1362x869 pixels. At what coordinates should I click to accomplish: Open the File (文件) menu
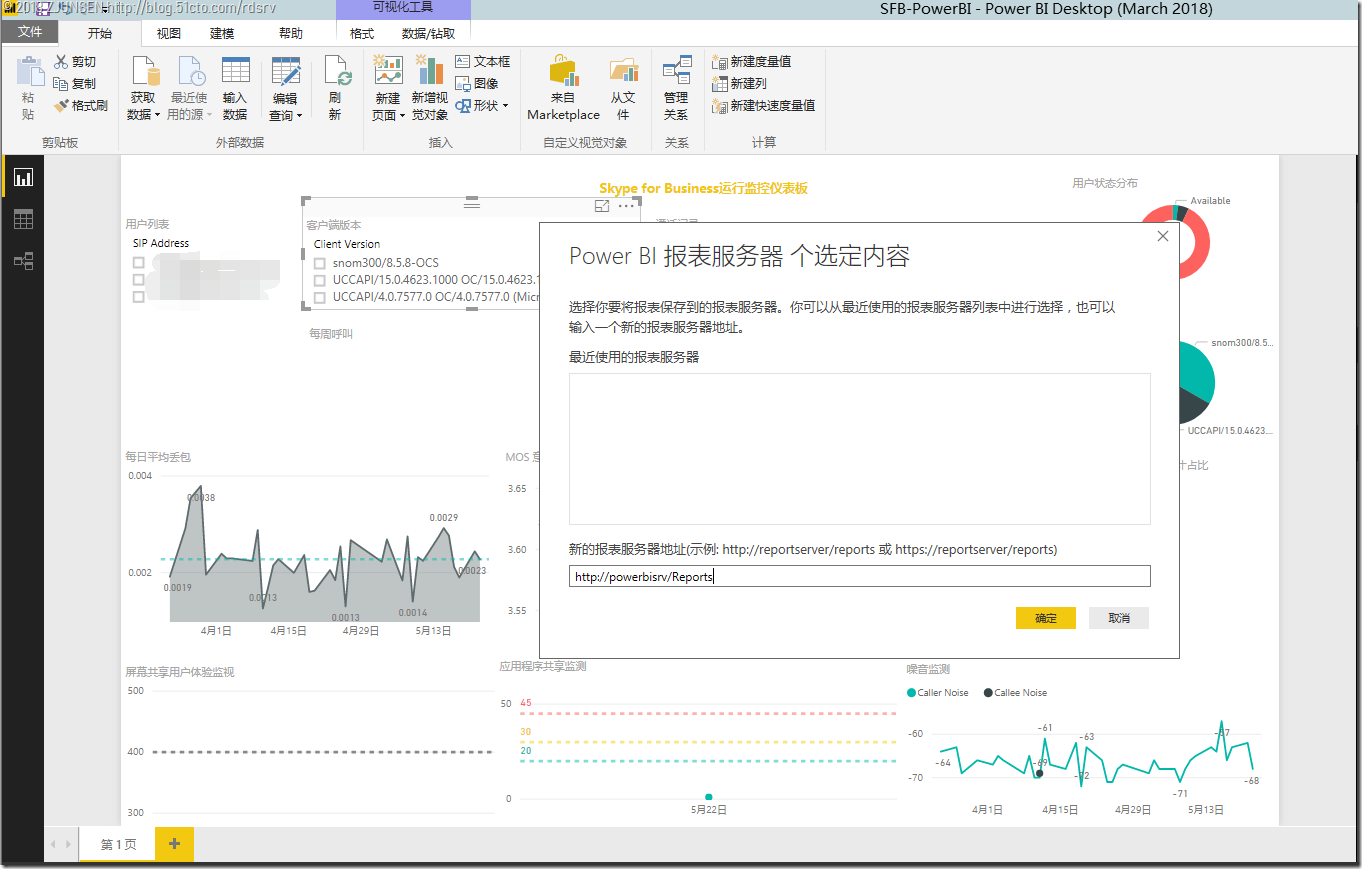point(30,32)
